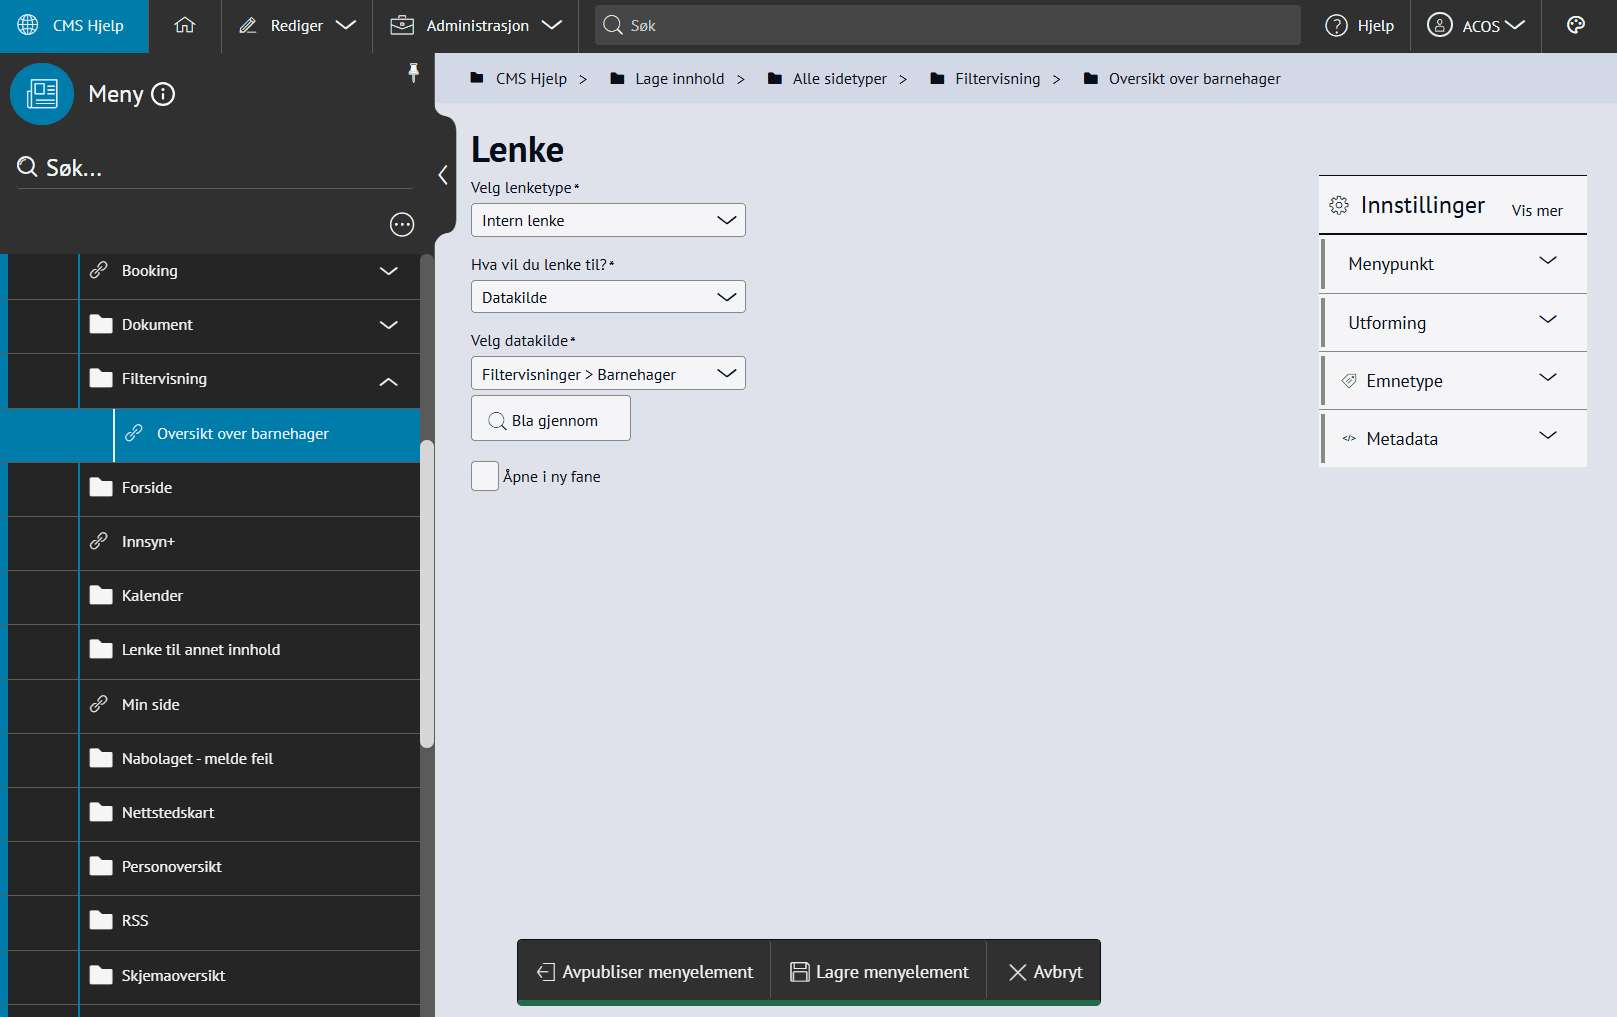Viewport: 1617px width, 1017px height.
Task: Open the Velg lenketype dropdown
Action: click(x=608, y=220)
